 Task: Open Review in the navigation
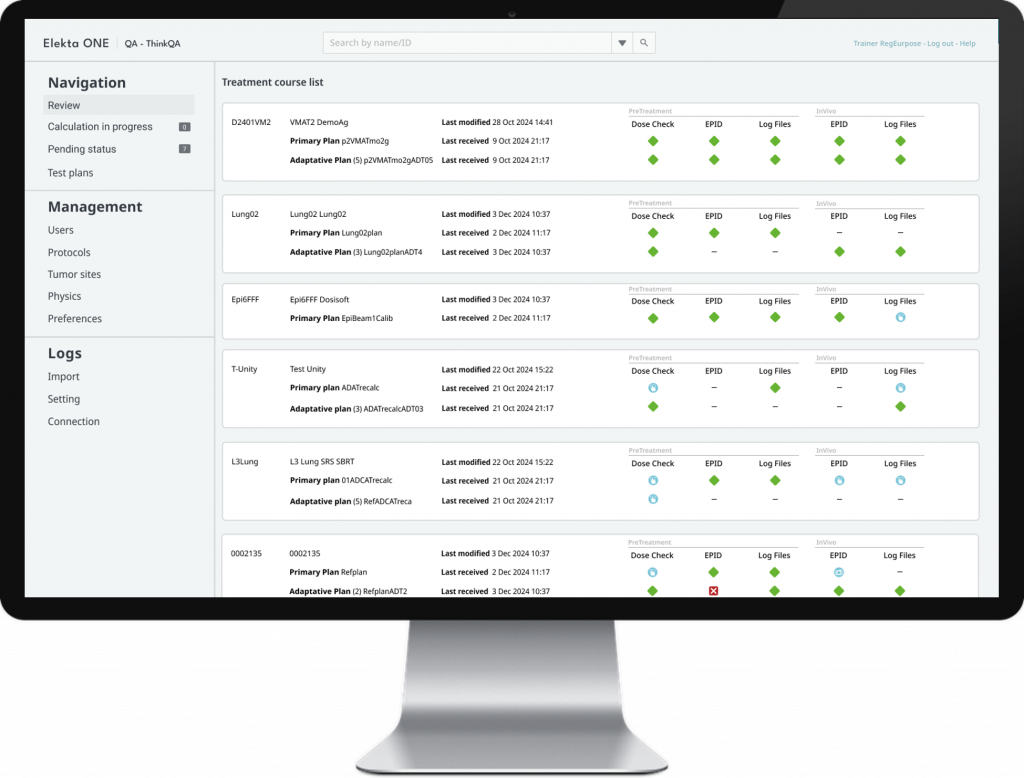click(x=64, y=105)
